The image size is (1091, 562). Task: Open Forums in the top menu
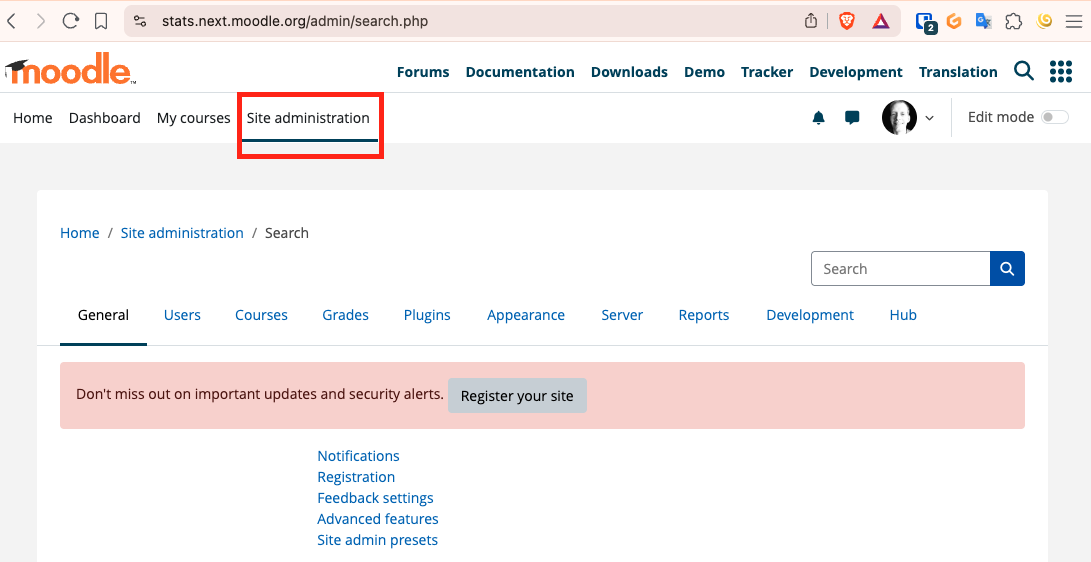pos(423,72)
